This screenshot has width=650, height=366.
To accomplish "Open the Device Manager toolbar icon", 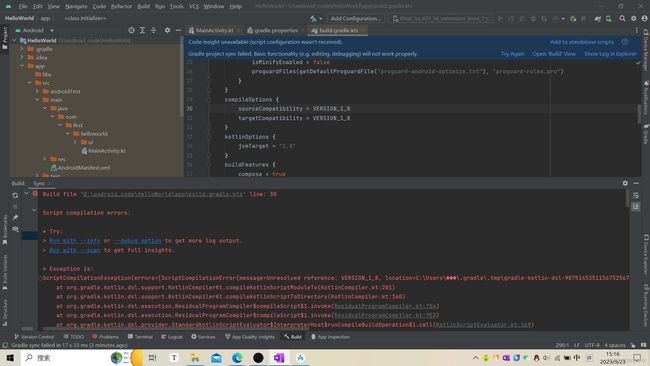I will [609, 19].
